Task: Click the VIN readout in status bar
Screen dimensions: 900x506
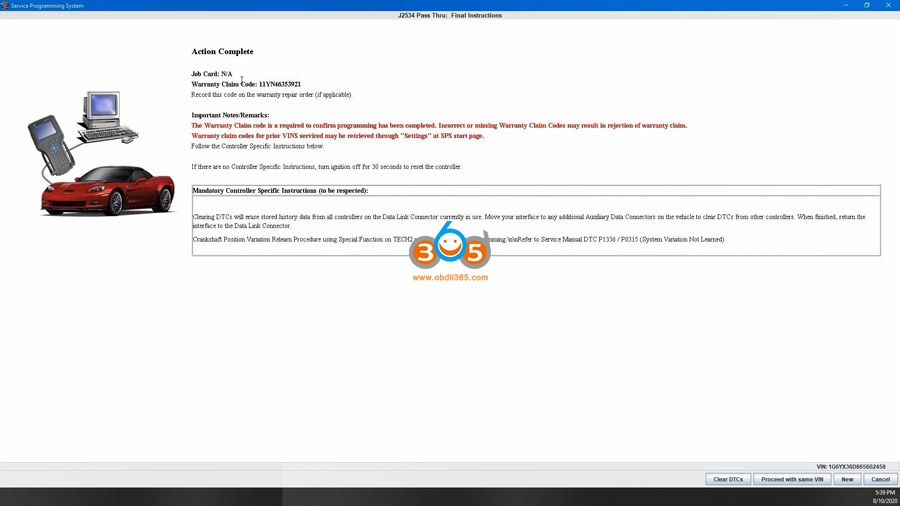Action: (851, 467)
